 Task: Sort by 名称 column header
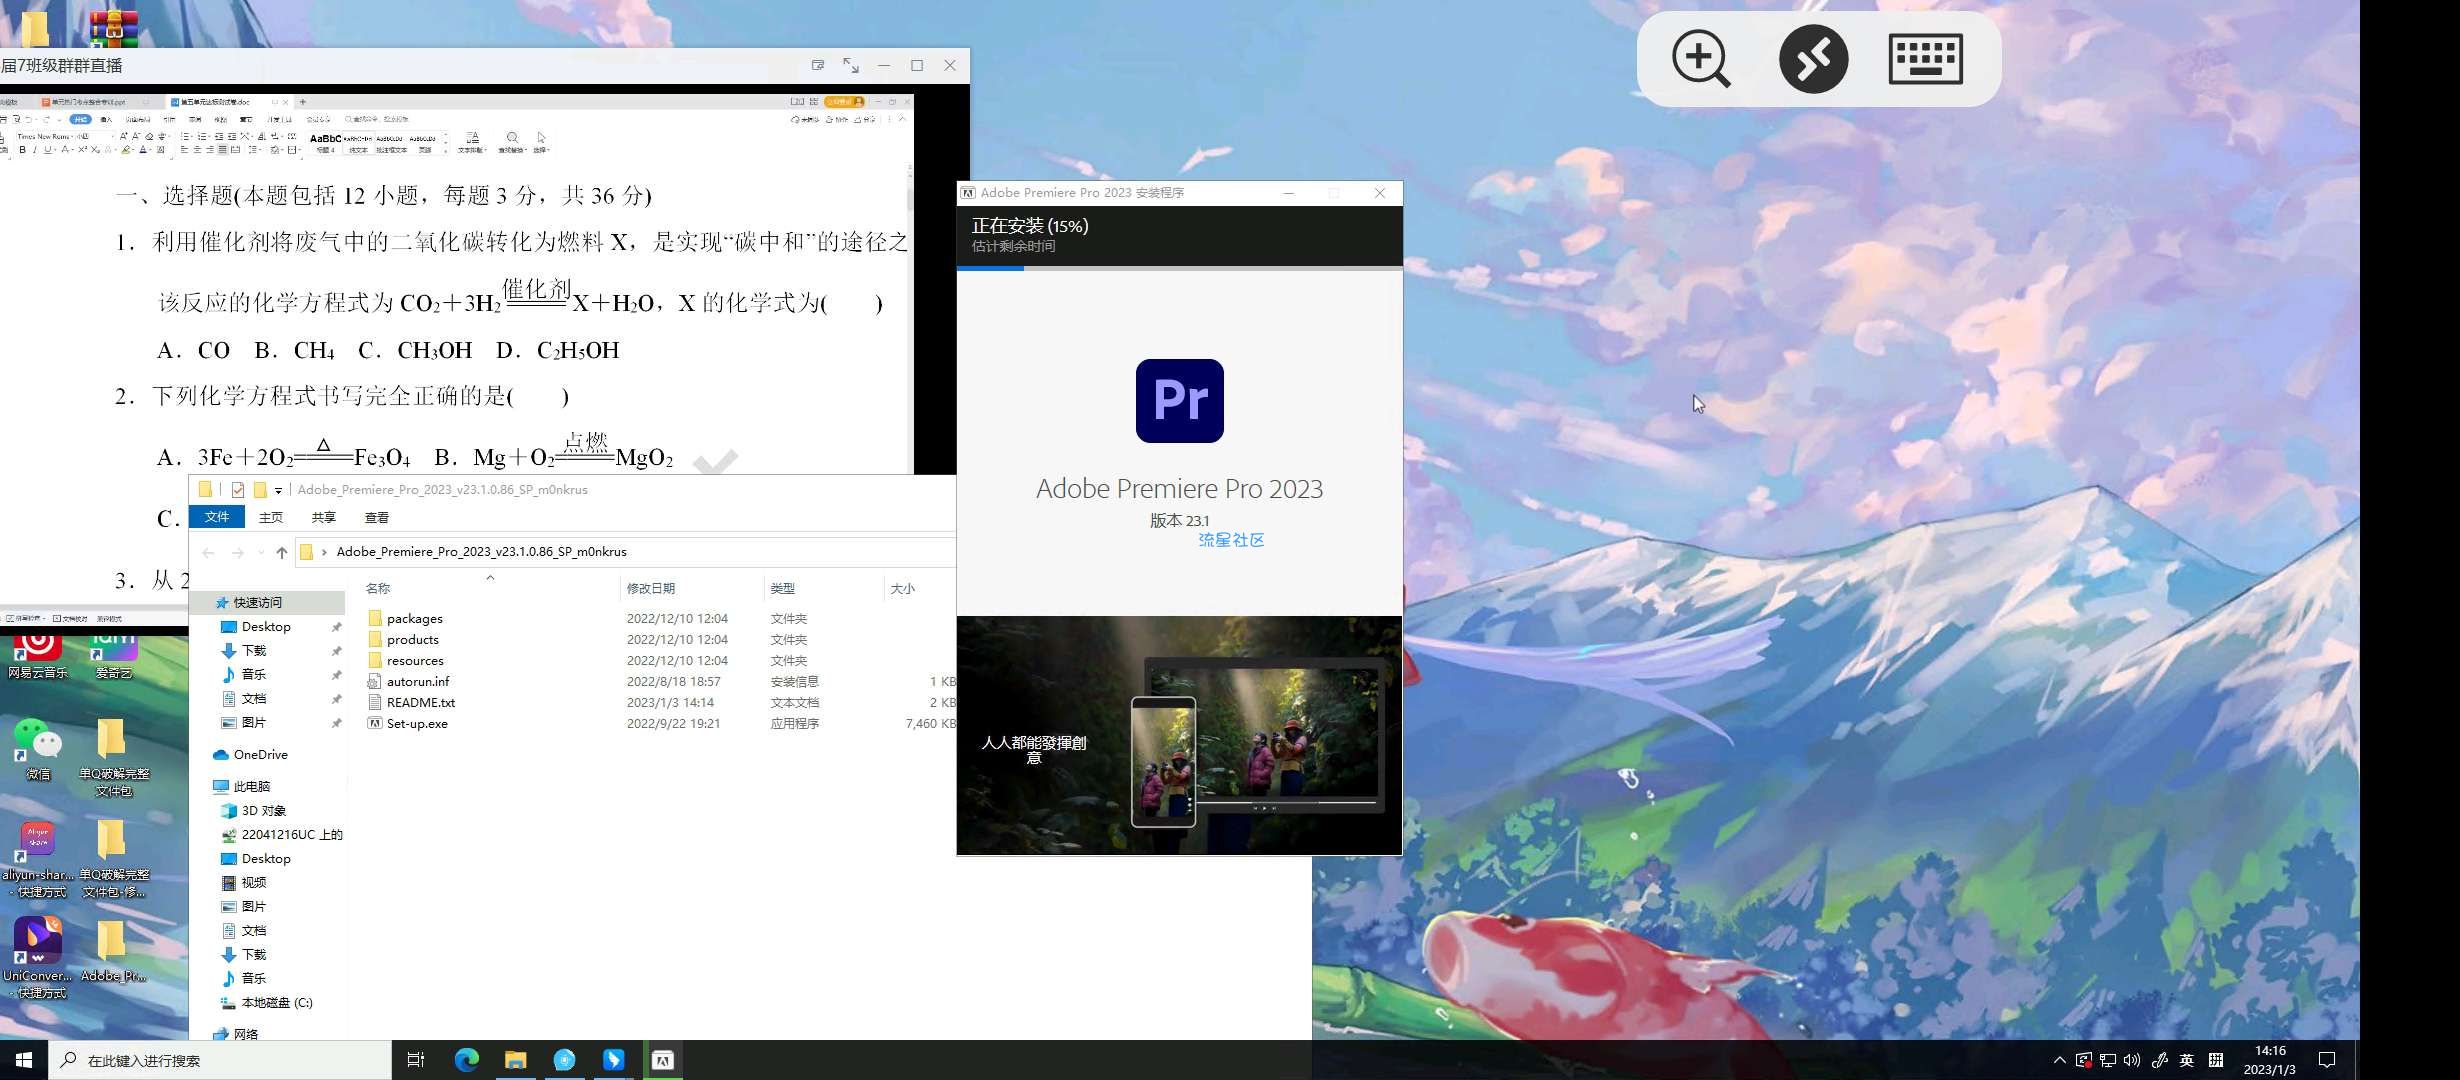tap(377, 589)
